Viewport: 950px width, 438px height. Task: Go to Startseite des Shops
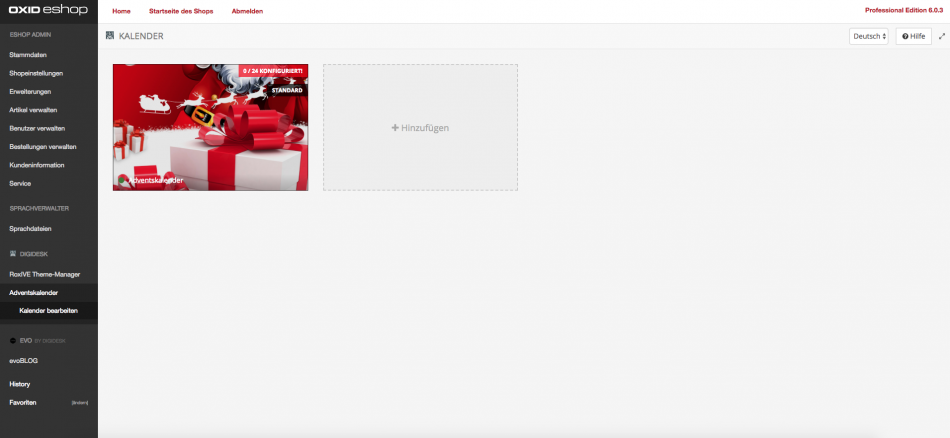(180, 10)
